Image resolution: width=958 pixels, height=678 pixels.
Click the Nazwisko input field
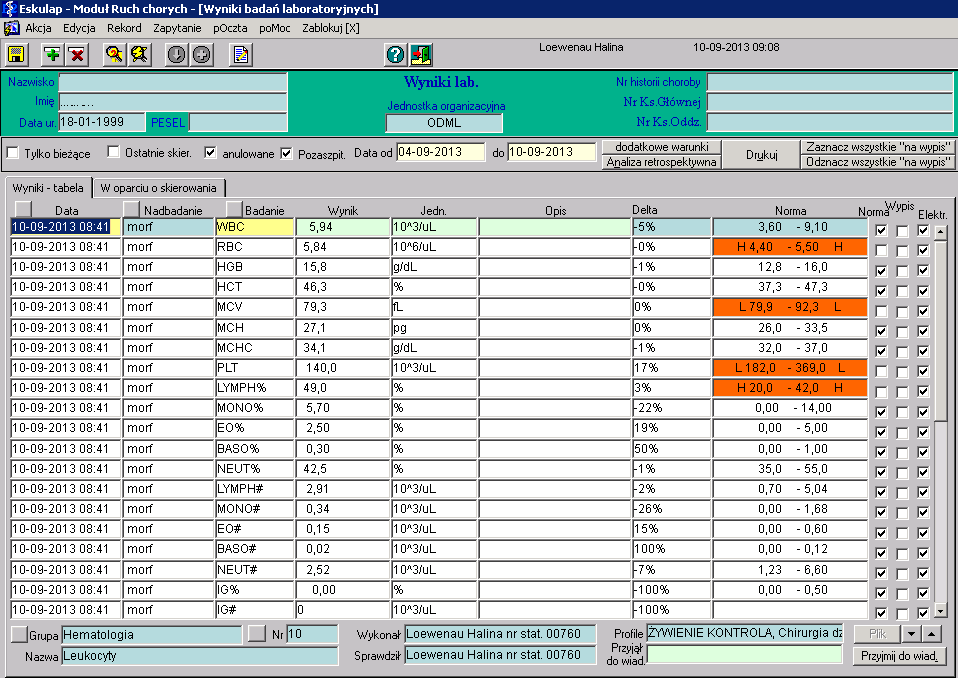tap(173, 82)
